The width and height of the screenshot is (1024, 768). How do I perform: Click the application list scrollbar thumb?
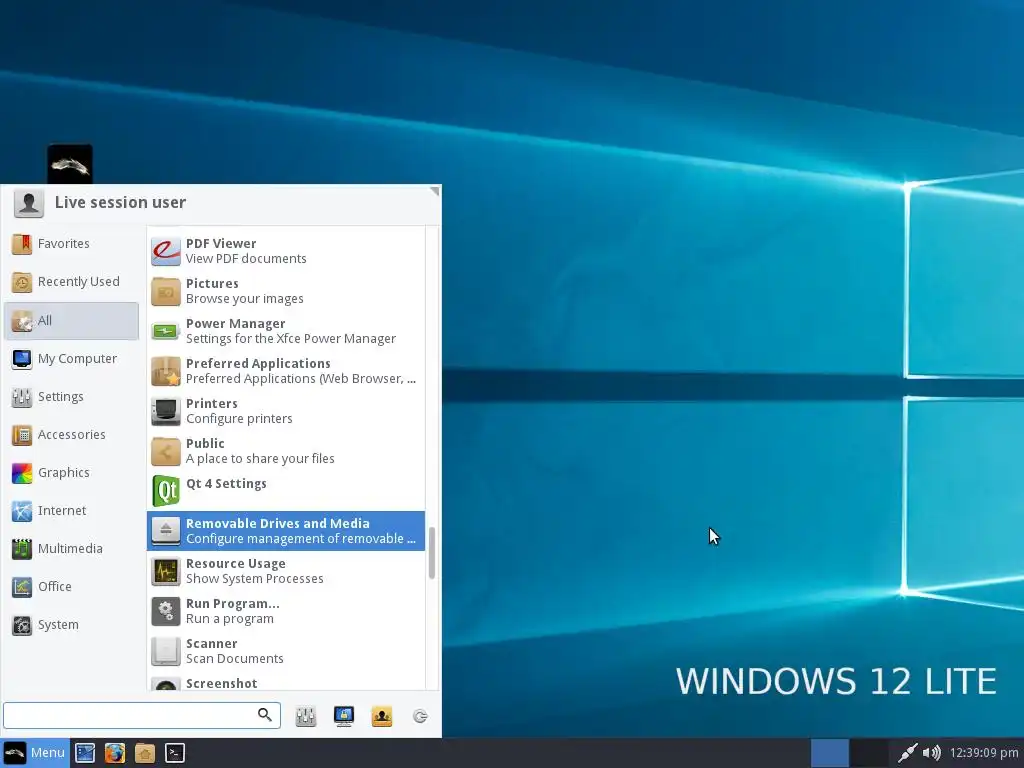tap(432, 552)
